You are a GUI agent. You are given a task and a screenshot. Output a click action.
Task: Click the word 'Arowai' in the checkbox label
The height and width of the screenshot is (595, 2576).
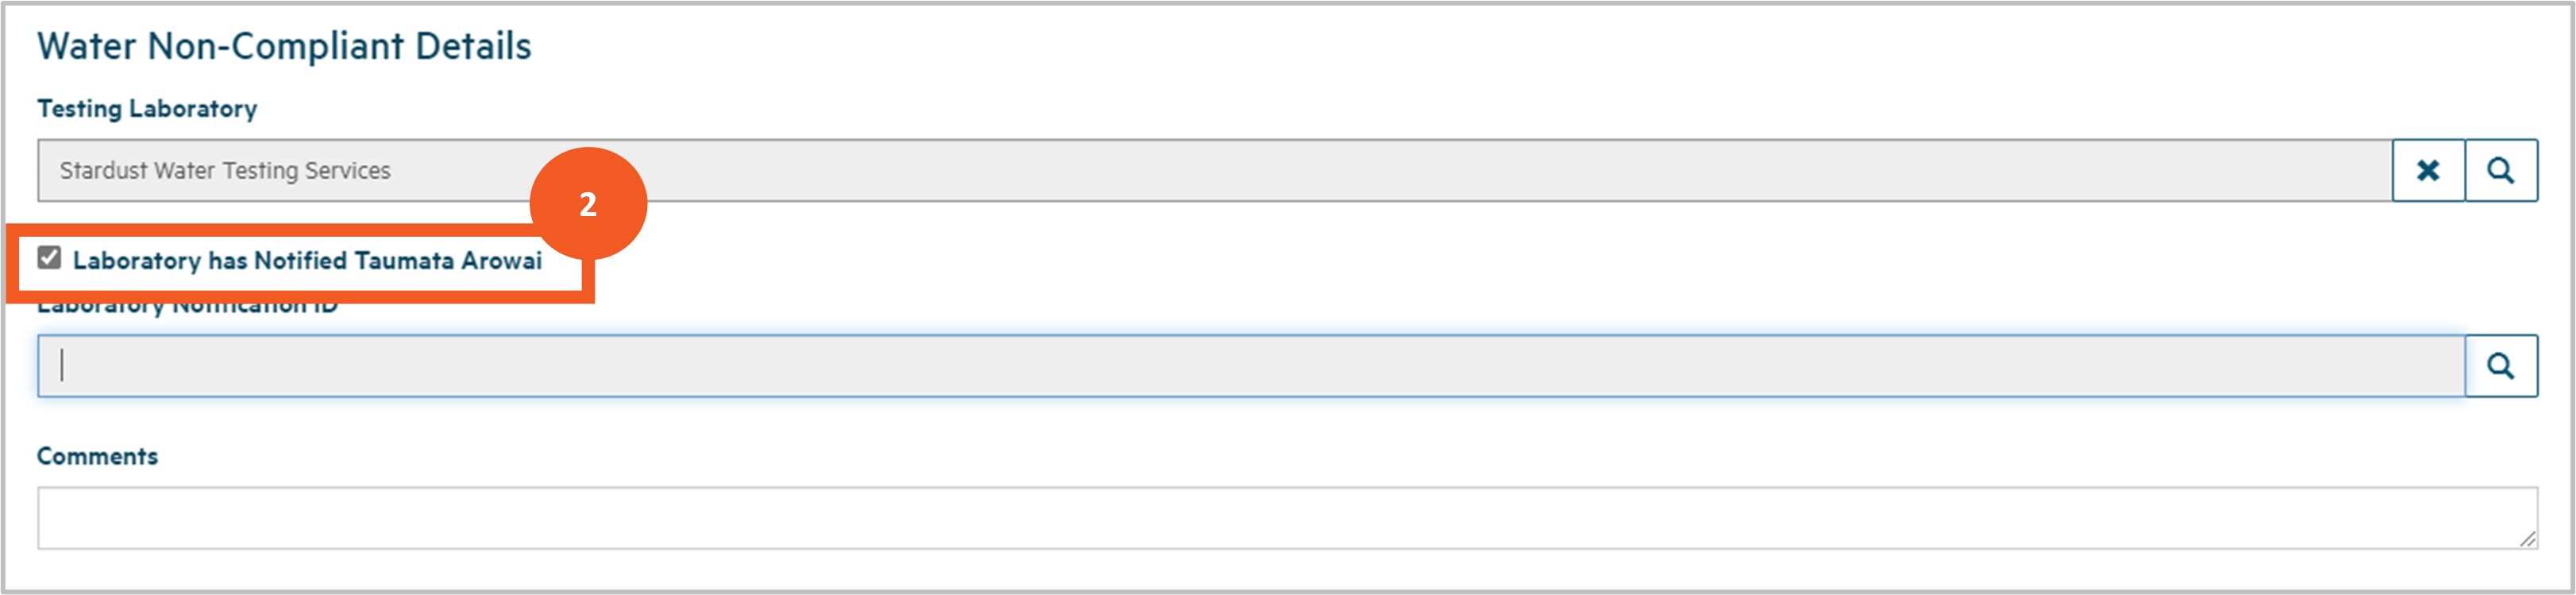click(x=501, y=261)
